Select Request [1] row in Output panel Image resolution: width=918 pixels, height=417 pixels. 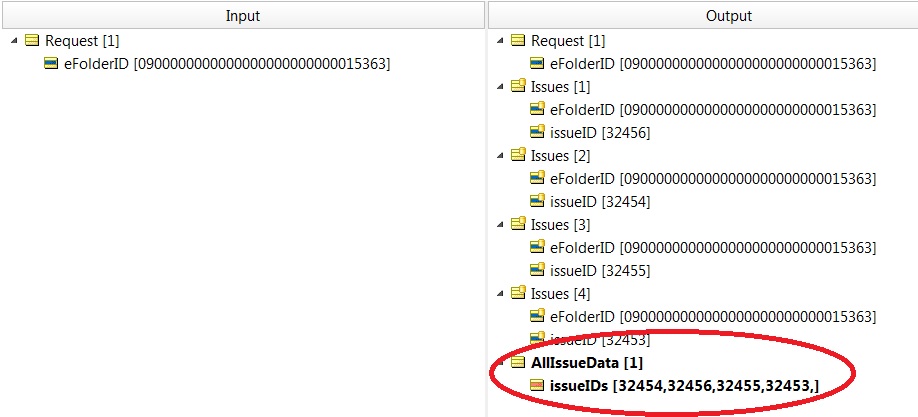point(568,41)
